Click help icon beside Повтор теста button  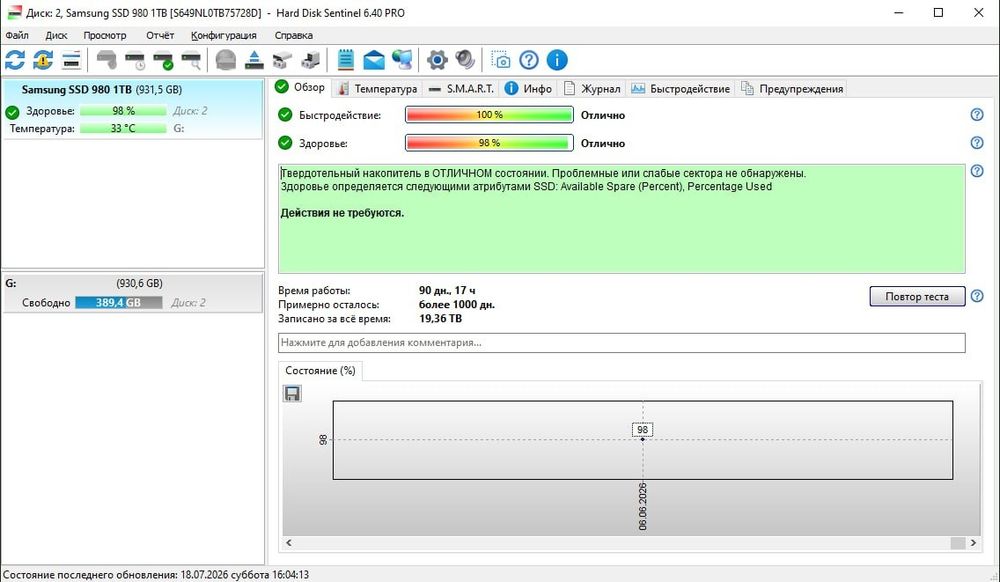[x=976, y=296]
